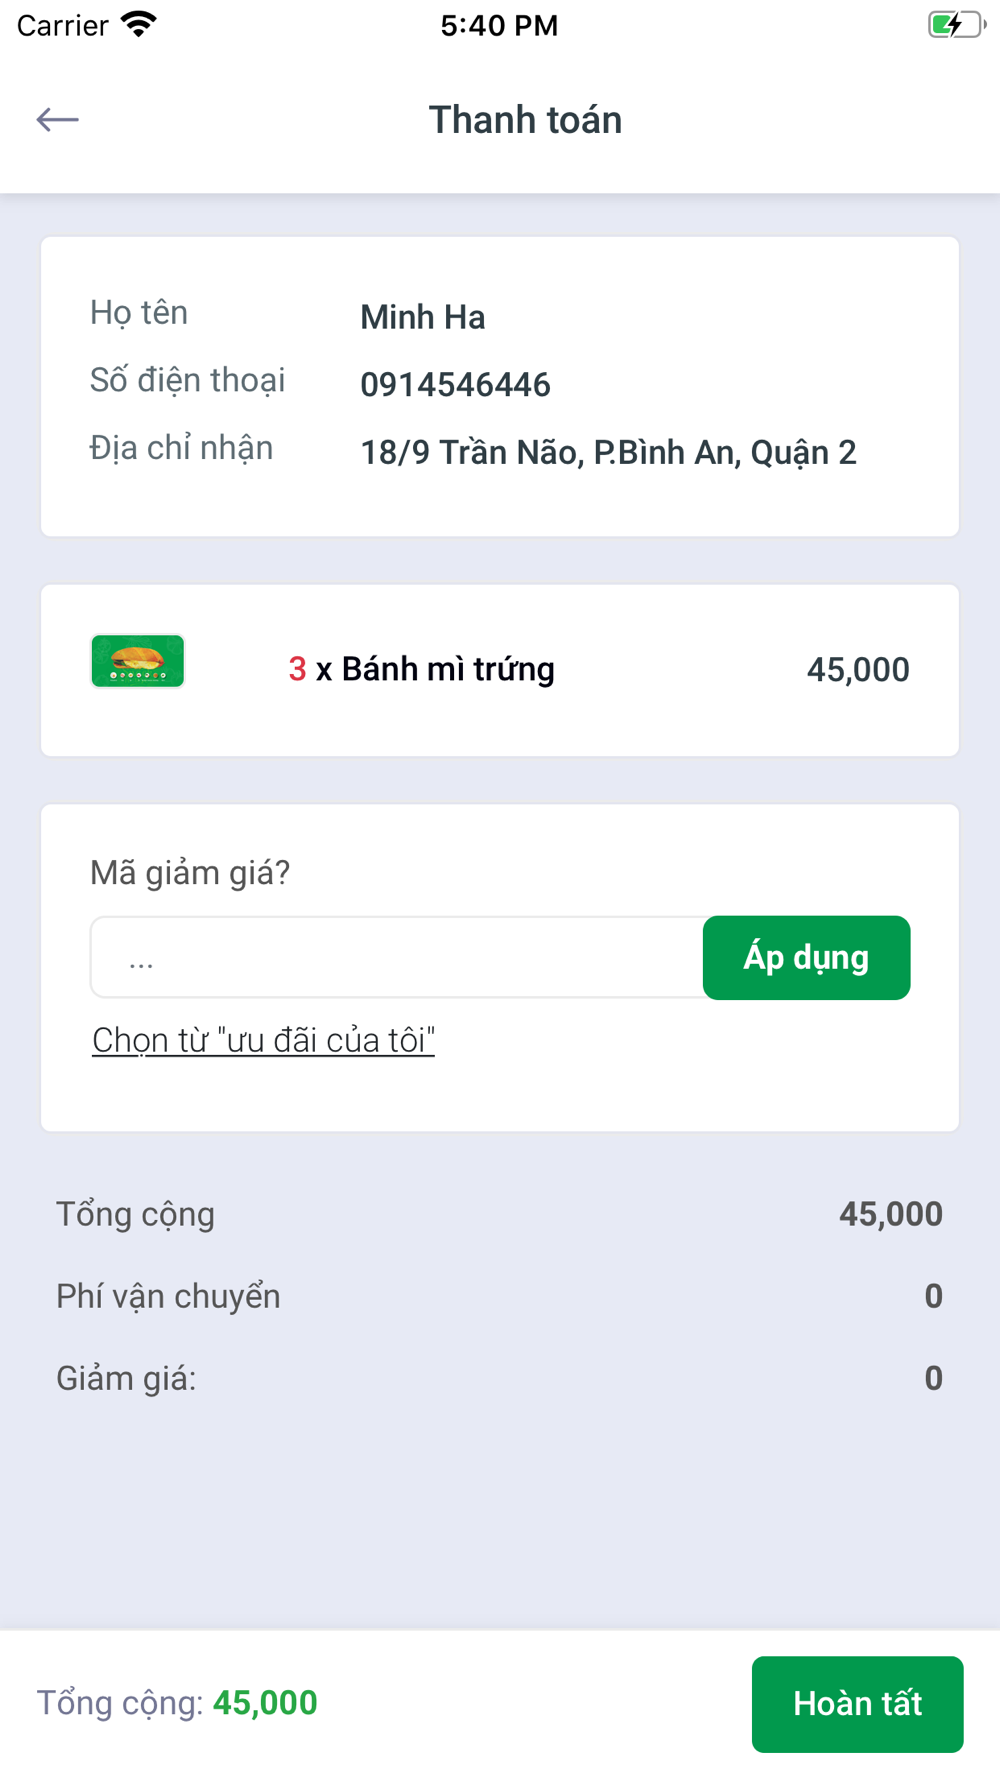The image size is (1000, 1778).
Task: Tap the item price 45,000 in cart row
Action: click(858, 670)
